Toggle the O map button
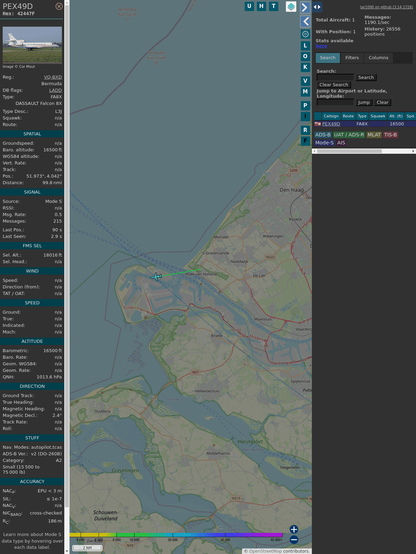Screen dimensions: 416x554 pyautogui.click(x=305, y=56)
